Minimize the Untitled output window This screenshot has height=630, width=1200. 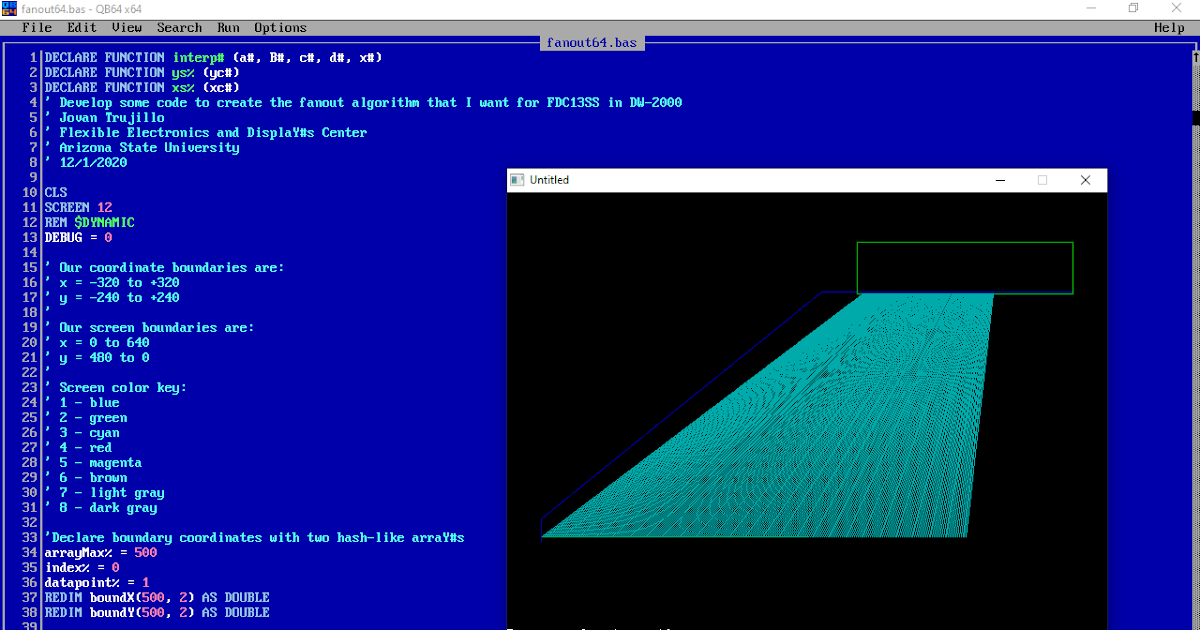point(1000,180)
